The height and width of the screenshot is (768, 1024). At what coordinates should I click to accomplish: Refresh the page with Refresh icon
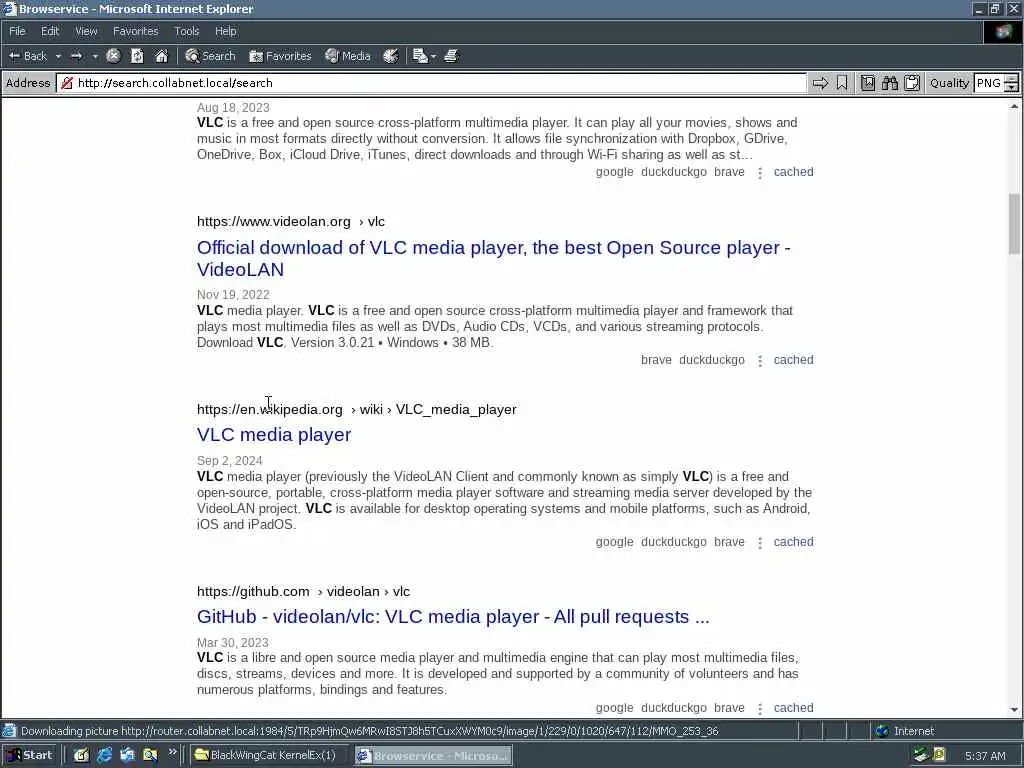pyautogui.click(x=137, y=56)
